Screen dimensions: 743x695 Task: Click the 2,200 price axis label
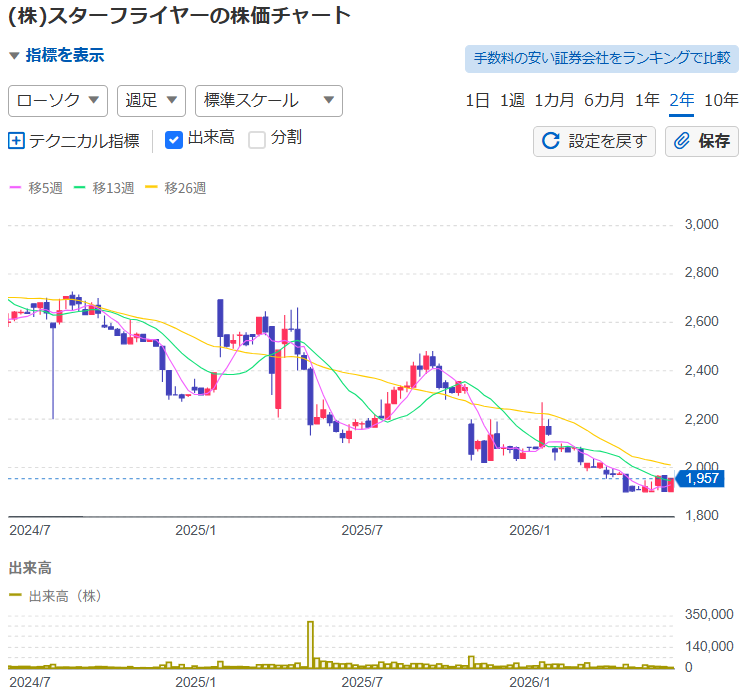(701, 419)
